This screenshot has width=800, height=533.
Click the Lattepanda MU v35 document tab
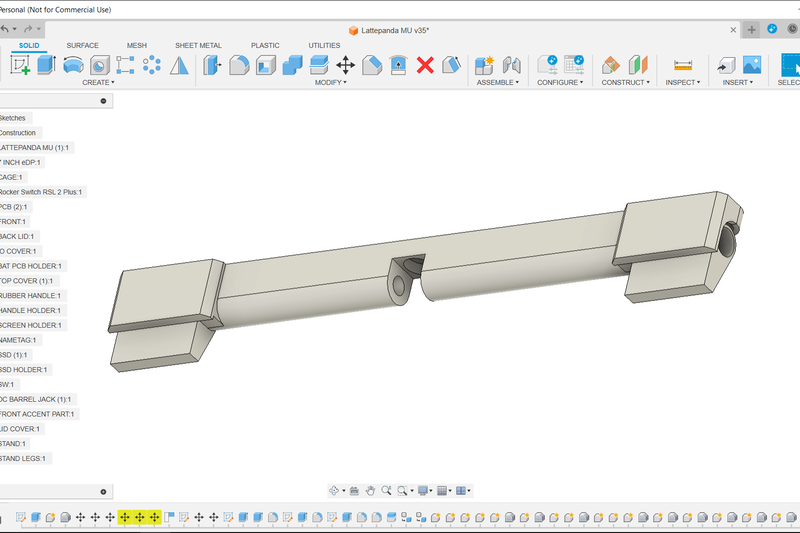click(x=390, y=31)
